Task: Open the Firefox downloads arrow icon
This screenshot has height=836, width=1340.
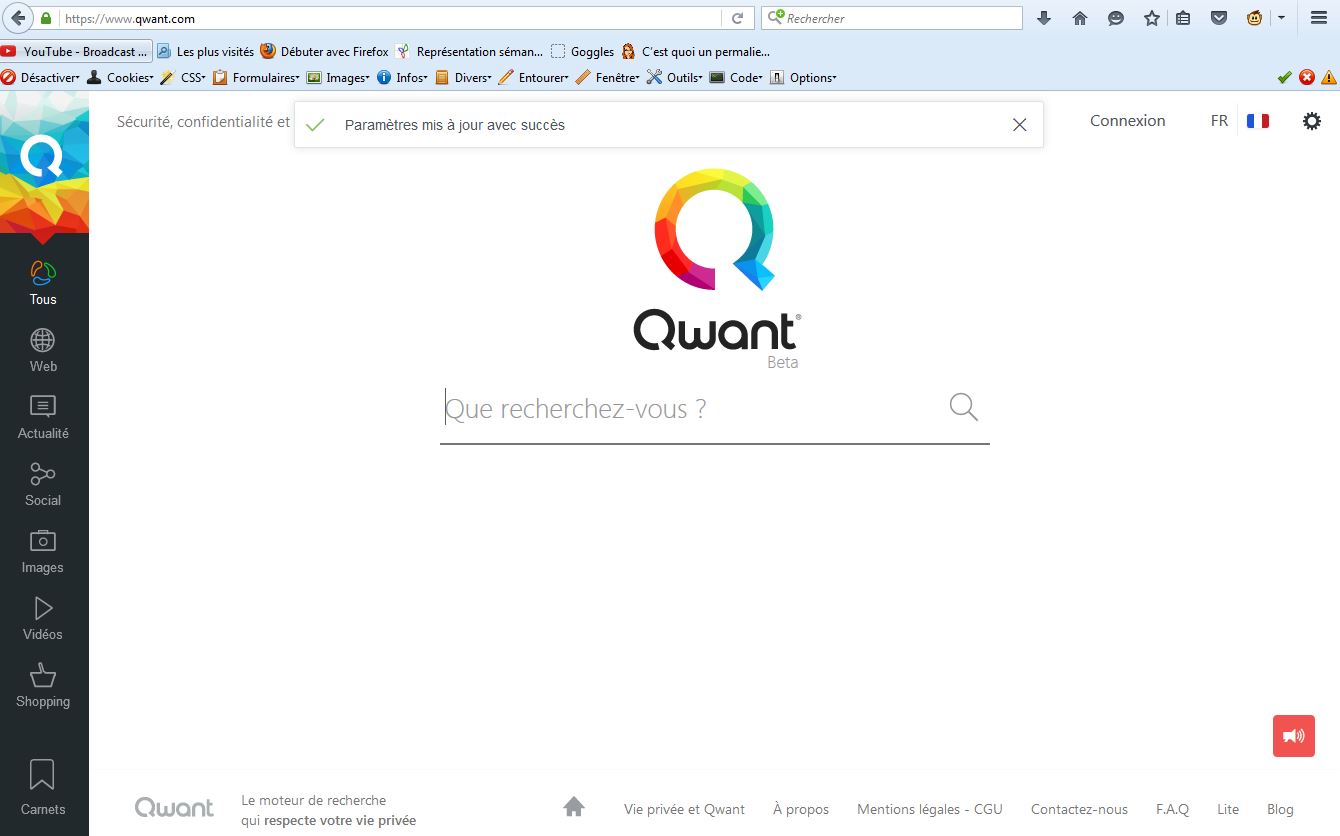Action: click(1044, 18)
